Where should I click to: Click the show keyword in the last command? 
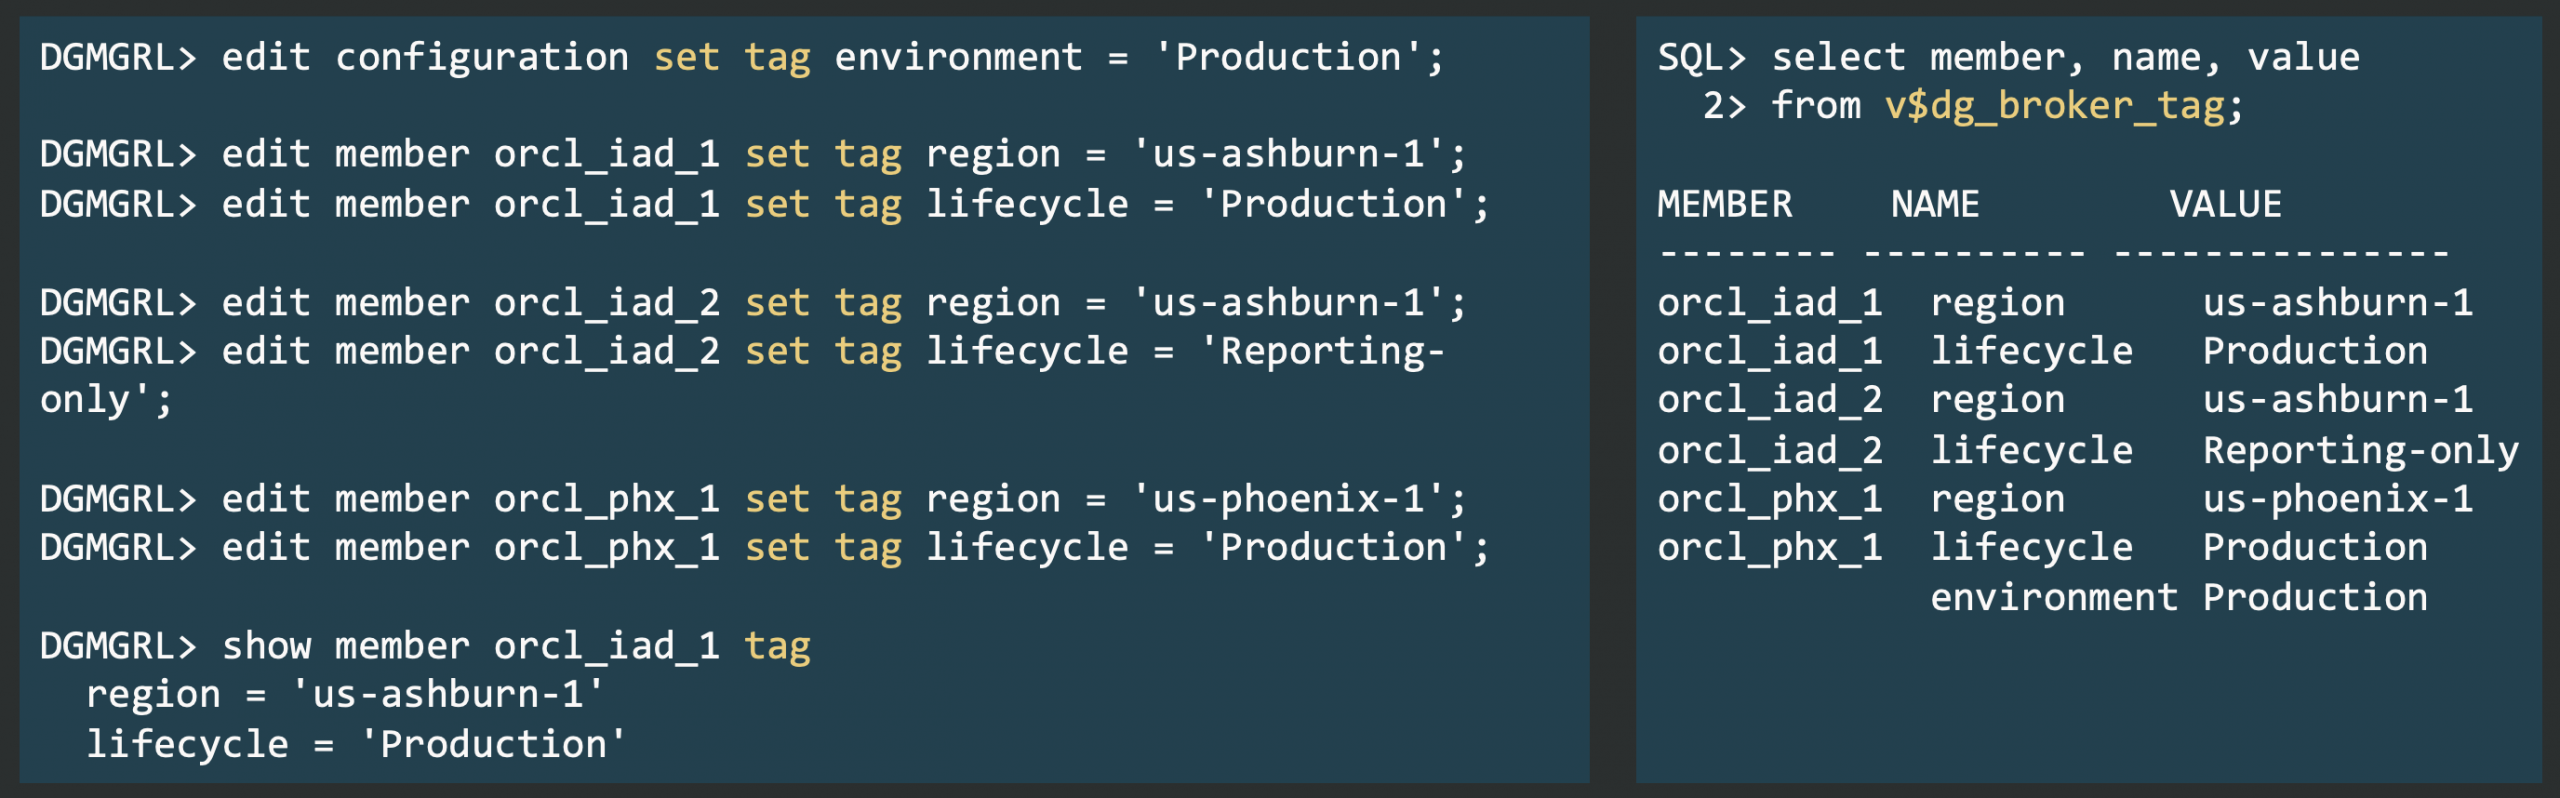[x=266, y=646]
